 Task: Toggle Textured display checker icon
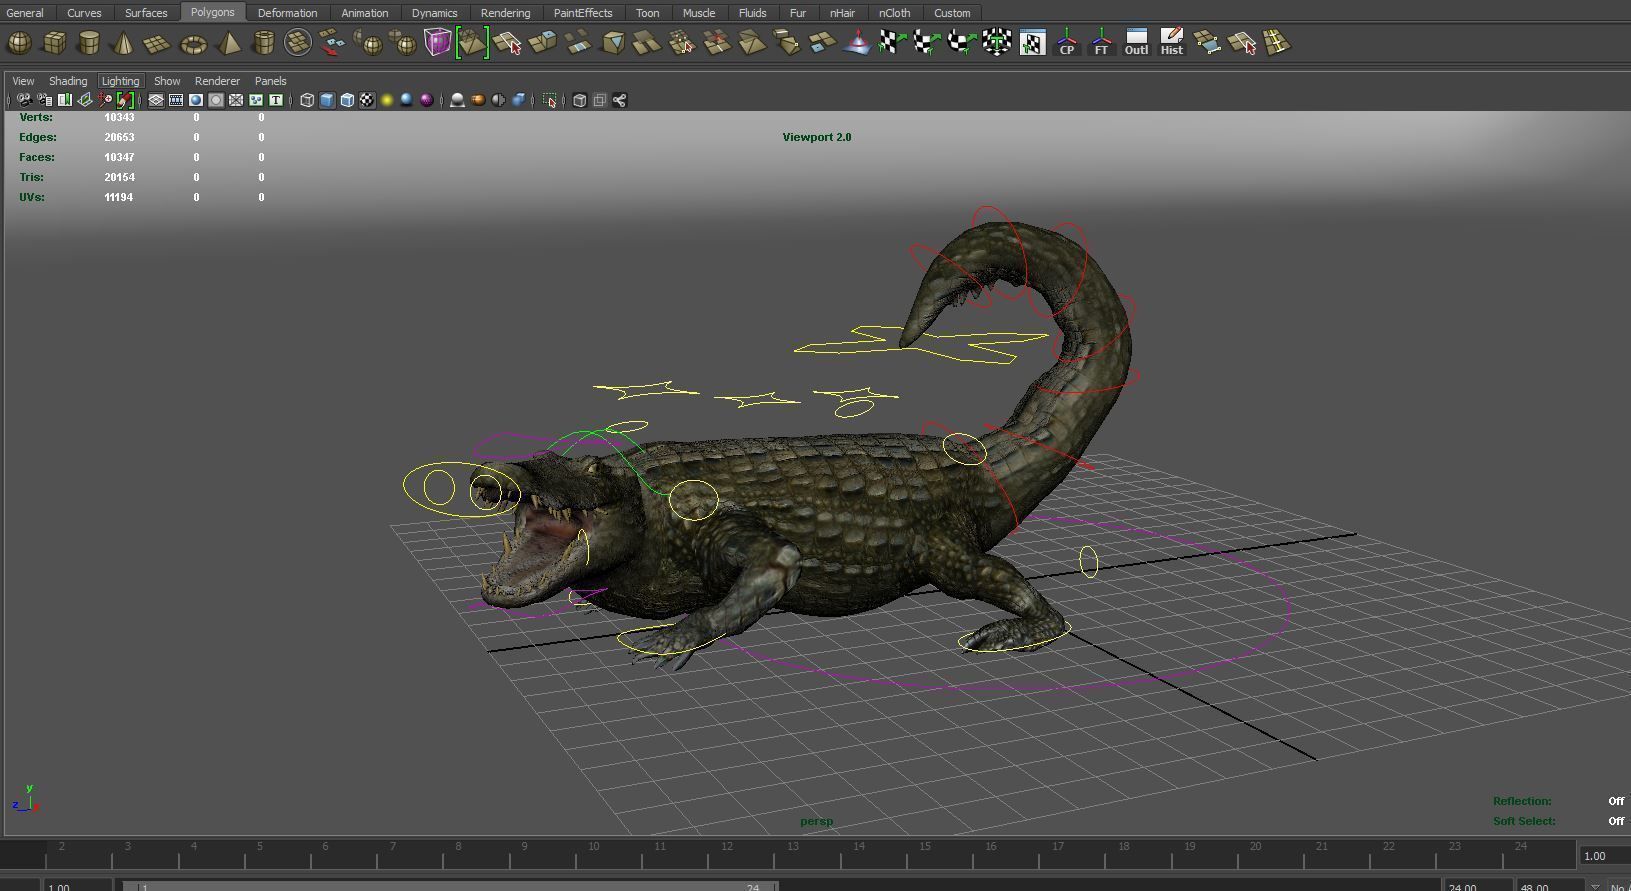pos(367,100)
